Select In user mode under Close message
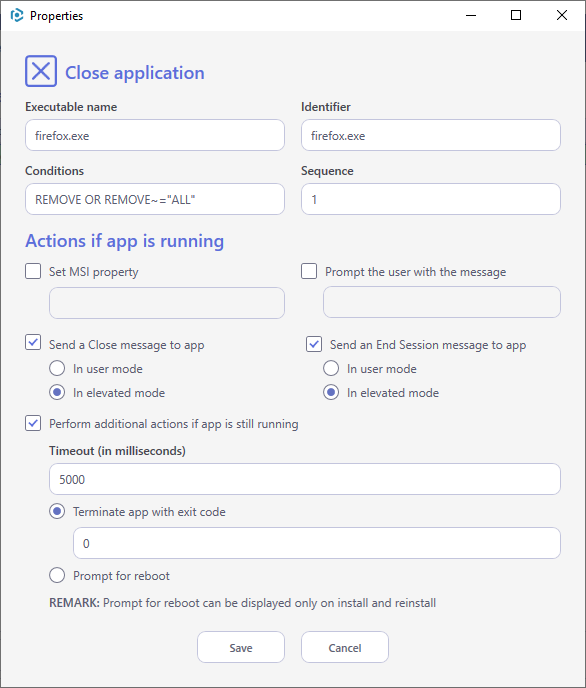The width and height of the screenshot is (586, 688). (x=57, y=368)
